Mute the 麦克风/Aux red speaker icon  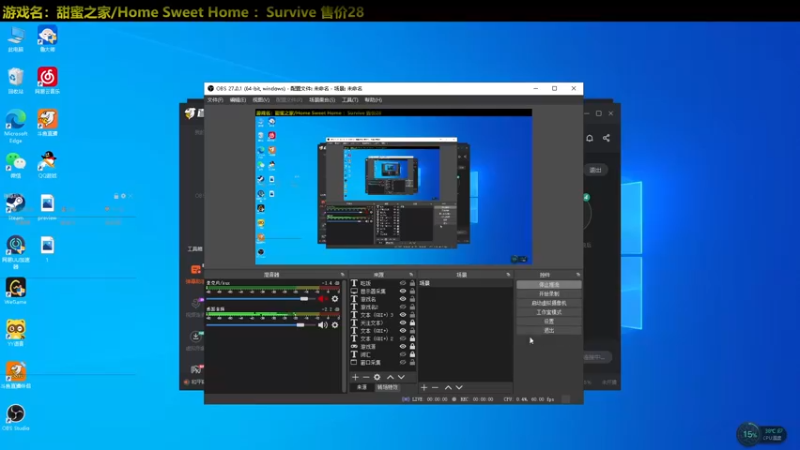tap(322, 299)
